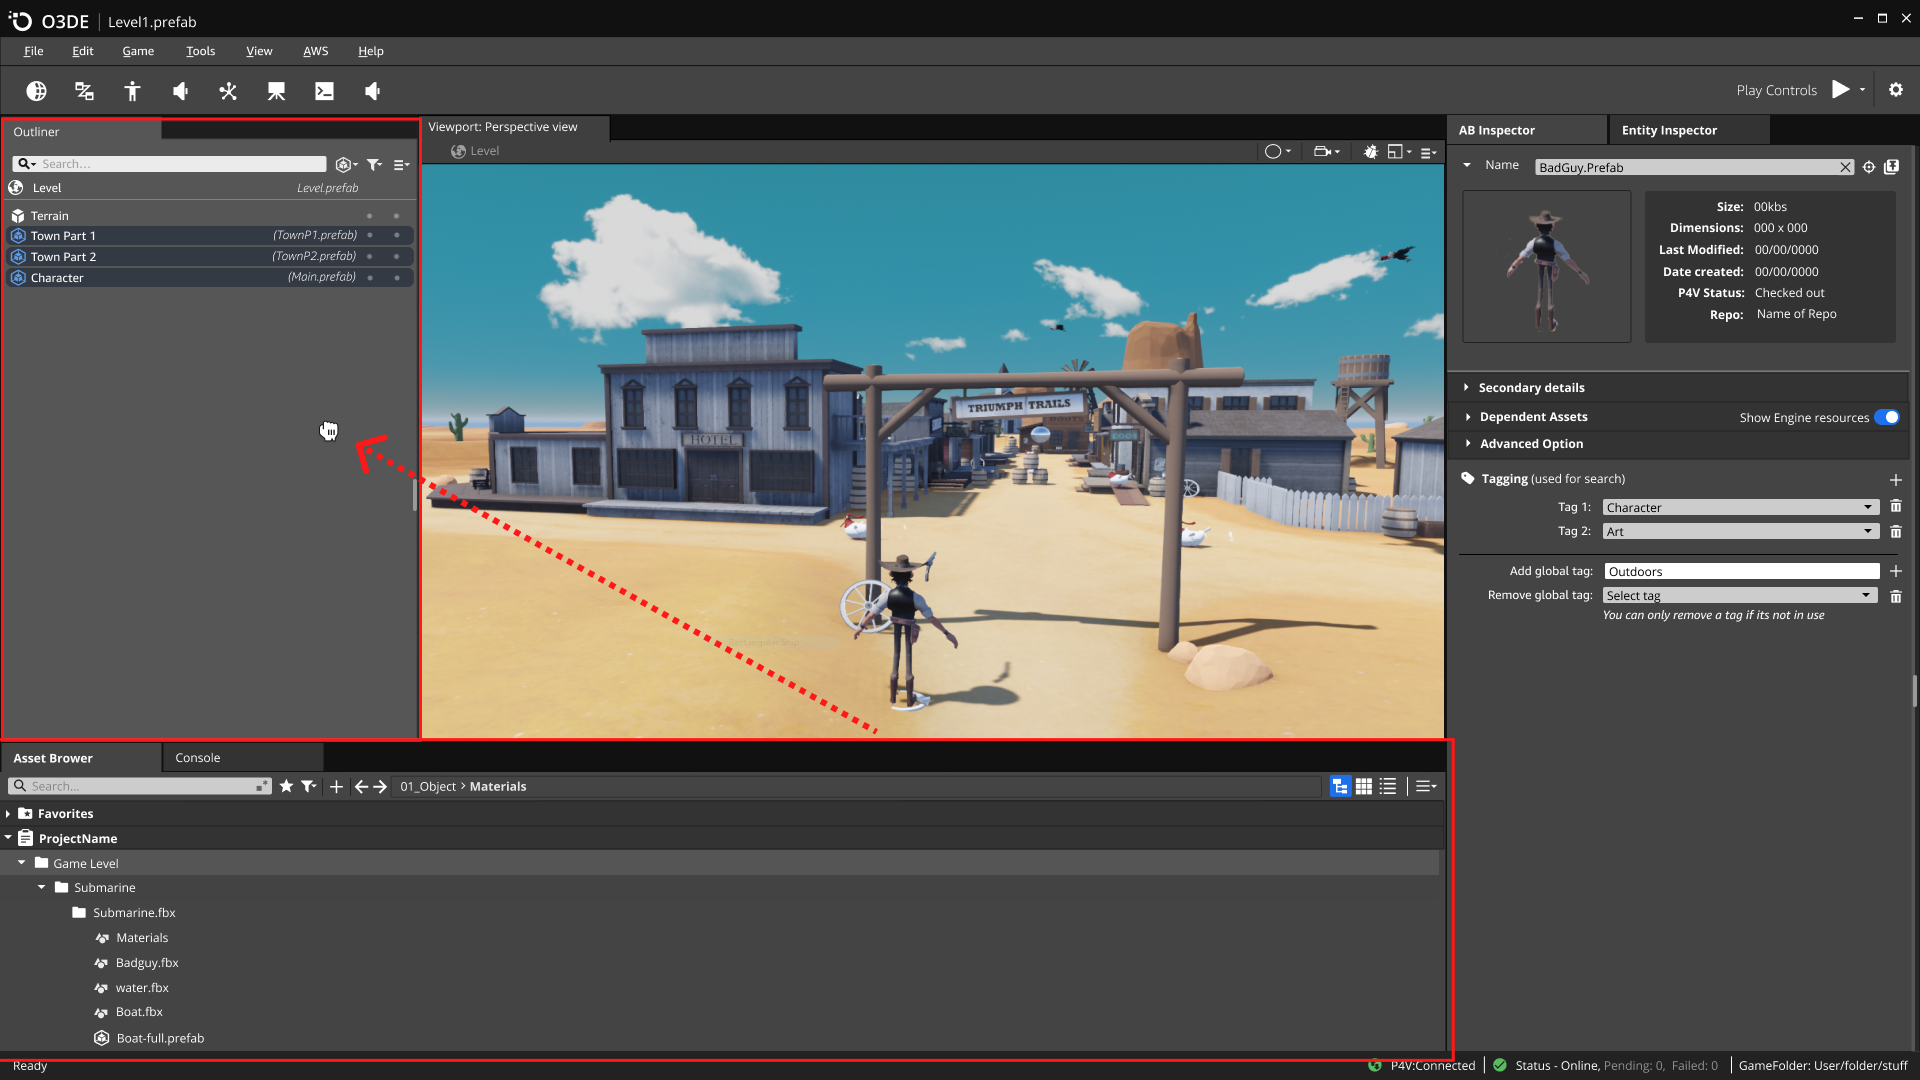Open the console terminal toolbar icon
The height and width of the screenshot is (1080, 1920).
324,91
